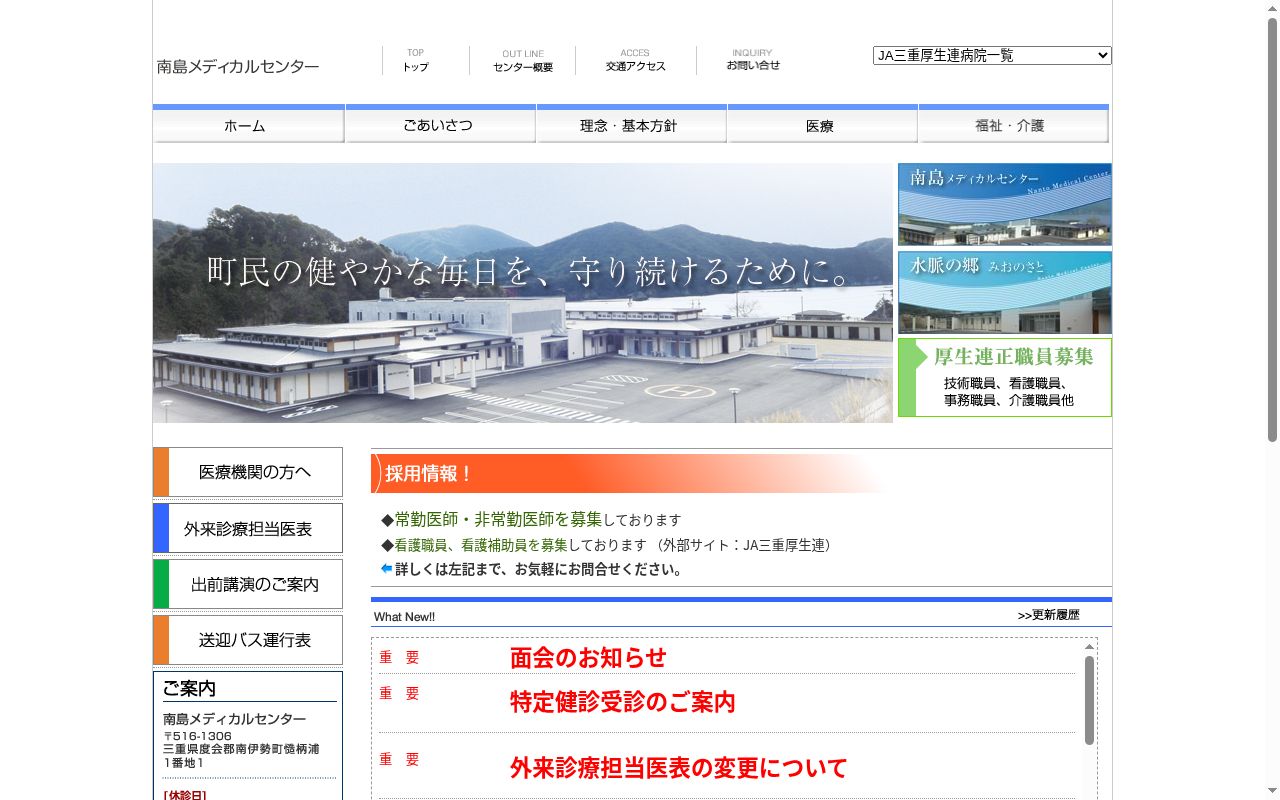The image size is (1280, 800).
Task: Click the news box scrollbar thumb
Action: pos(1089,700)
